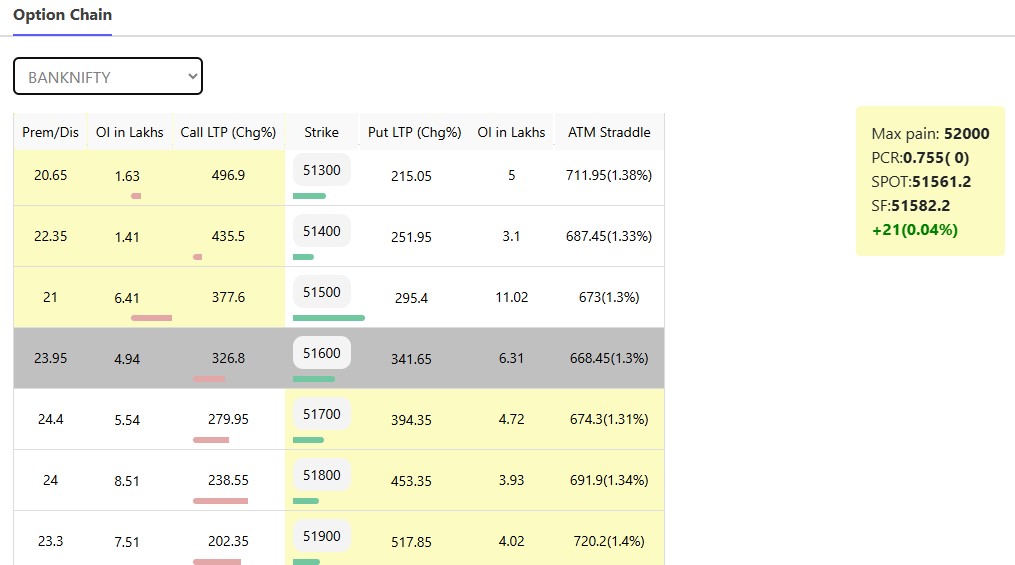
Task: Select put OI value 11.02
Action: pyautogui.click(x=511, y=297)
